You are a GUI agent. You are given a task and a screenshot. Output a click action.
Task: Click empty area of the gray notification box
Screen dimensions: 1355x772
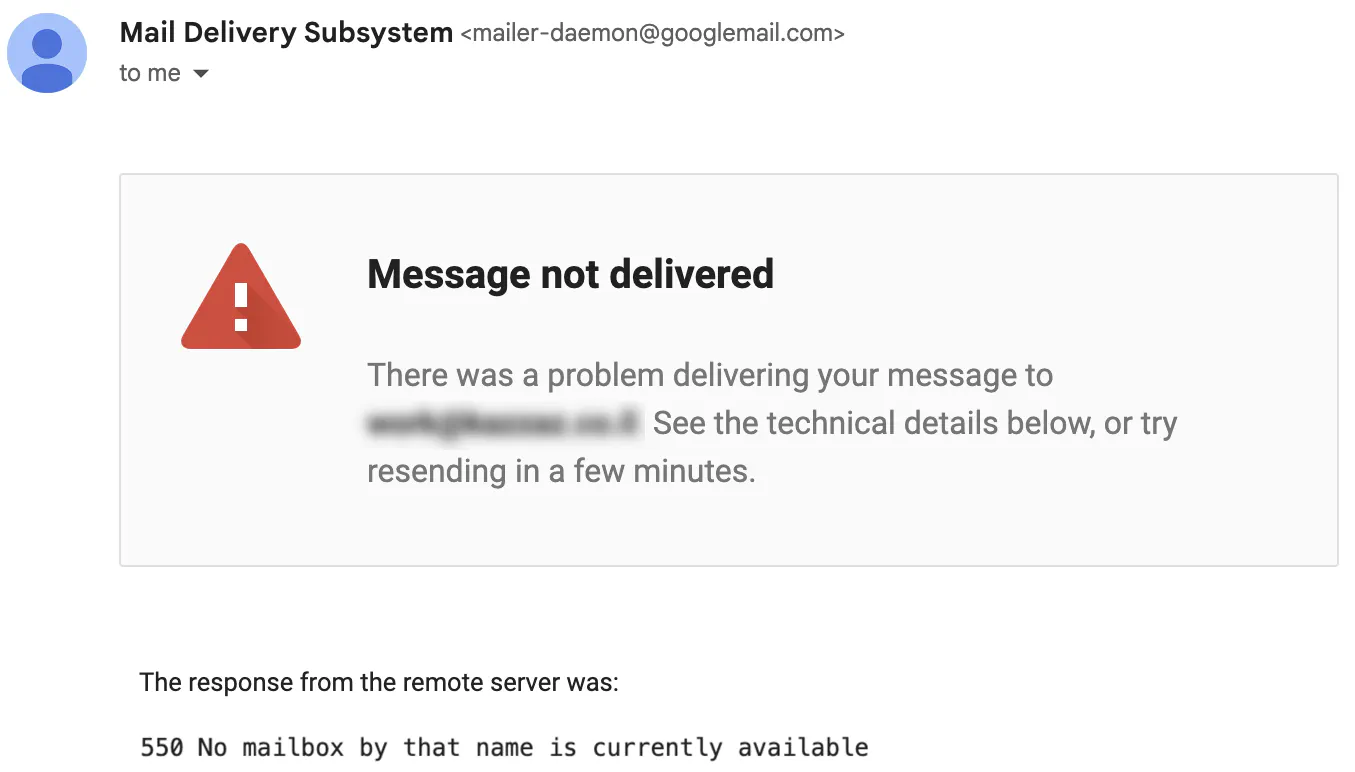click(1000, 510)
